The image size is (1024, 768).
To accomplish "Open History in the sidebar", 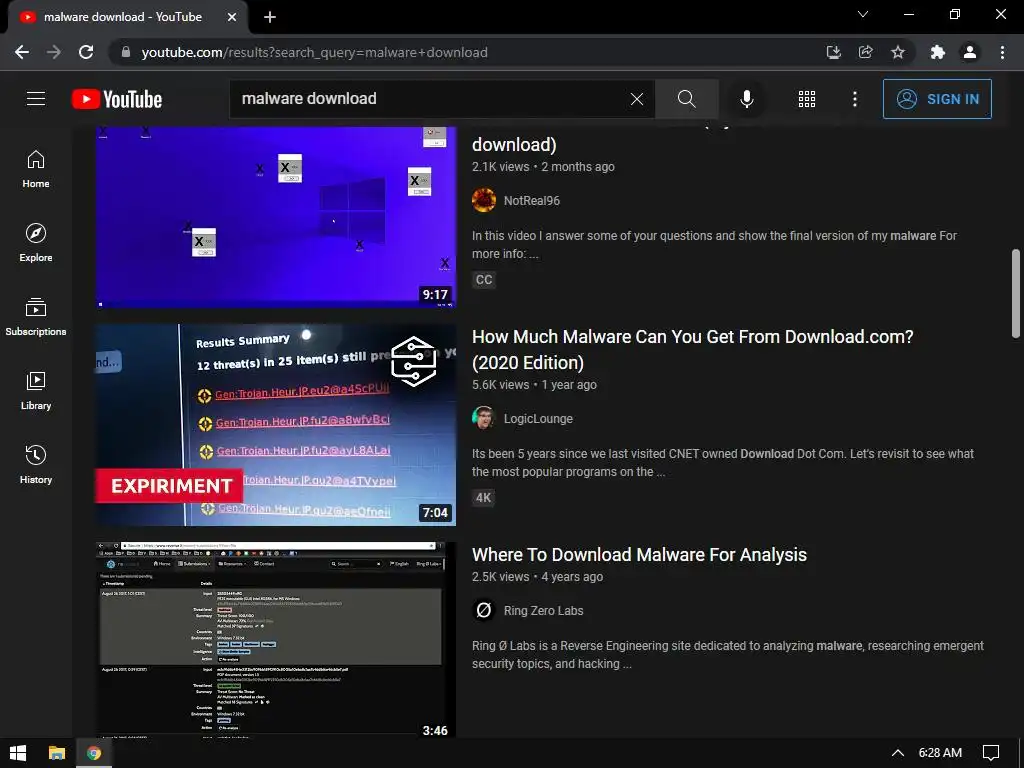I will point(36,464).
